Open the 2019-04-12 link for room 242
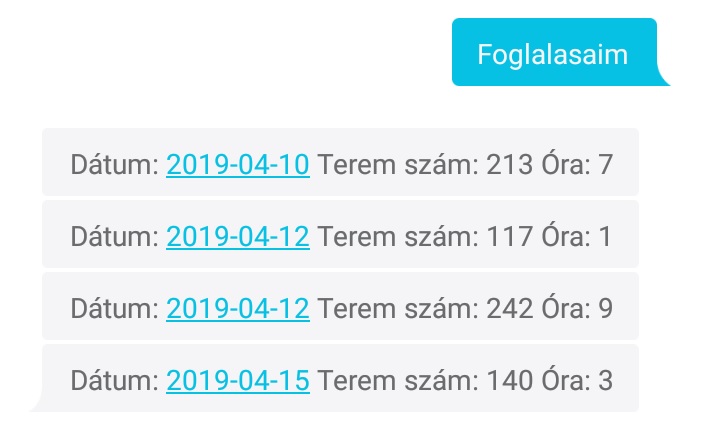The image size is (707, 430). click(238, 308)
